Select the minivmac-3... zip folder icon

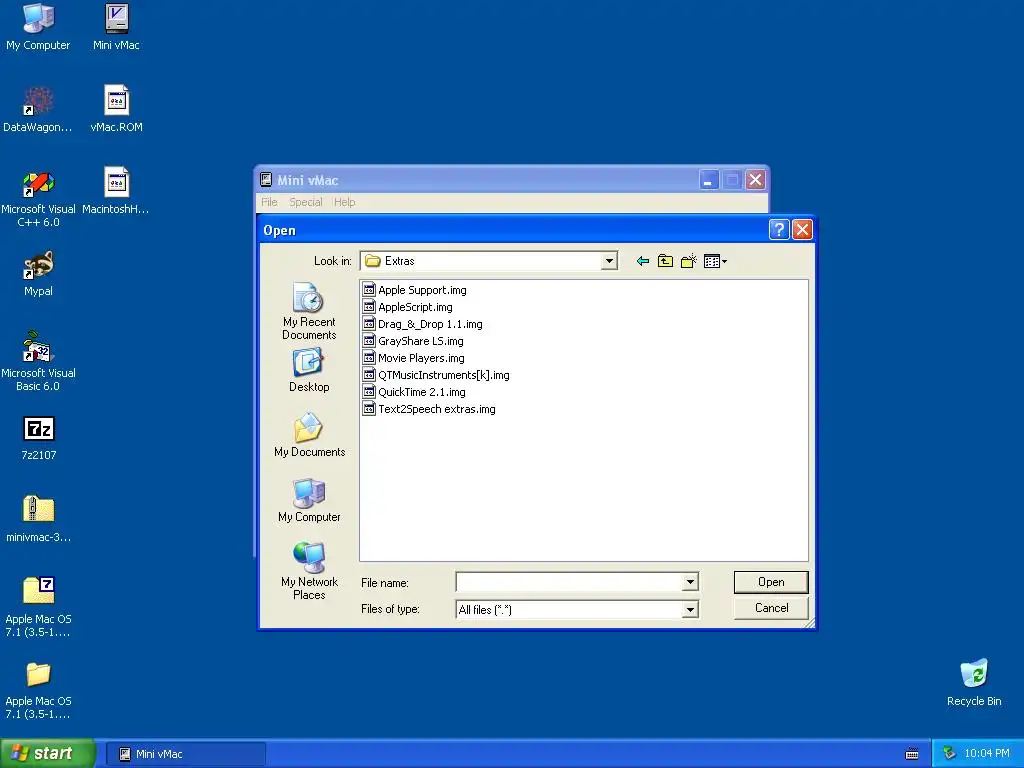[x=38, y=519]
